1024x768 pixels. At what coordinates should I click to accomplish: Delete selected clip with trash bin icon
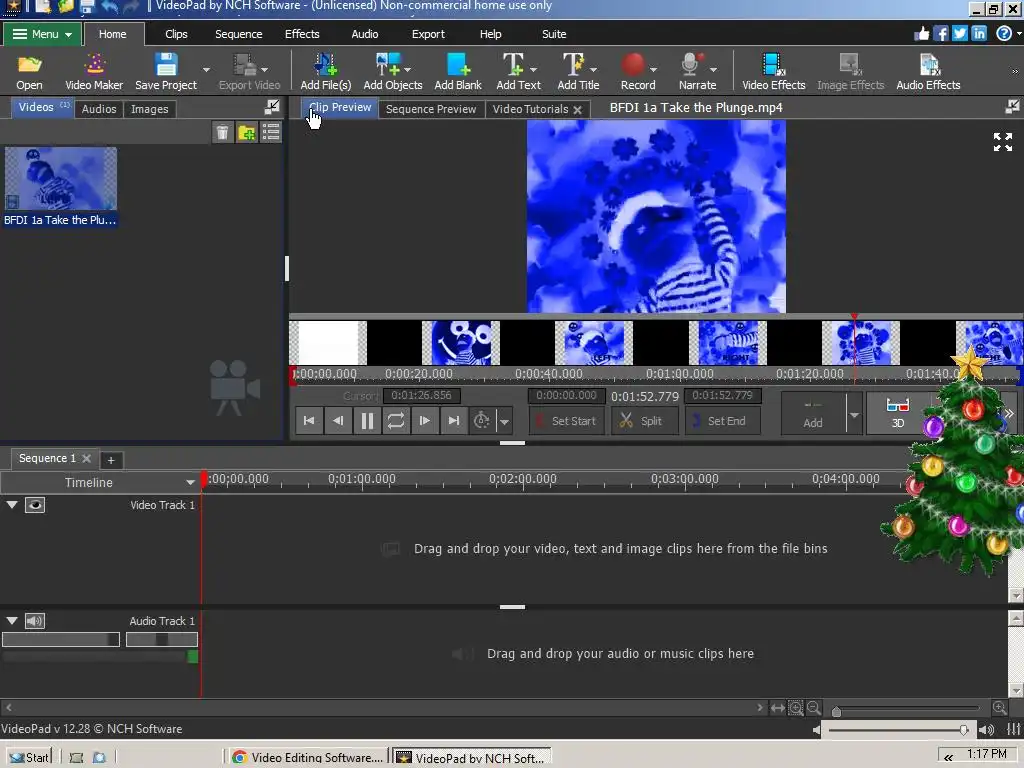pyautogui.click(x=223, y=133)
